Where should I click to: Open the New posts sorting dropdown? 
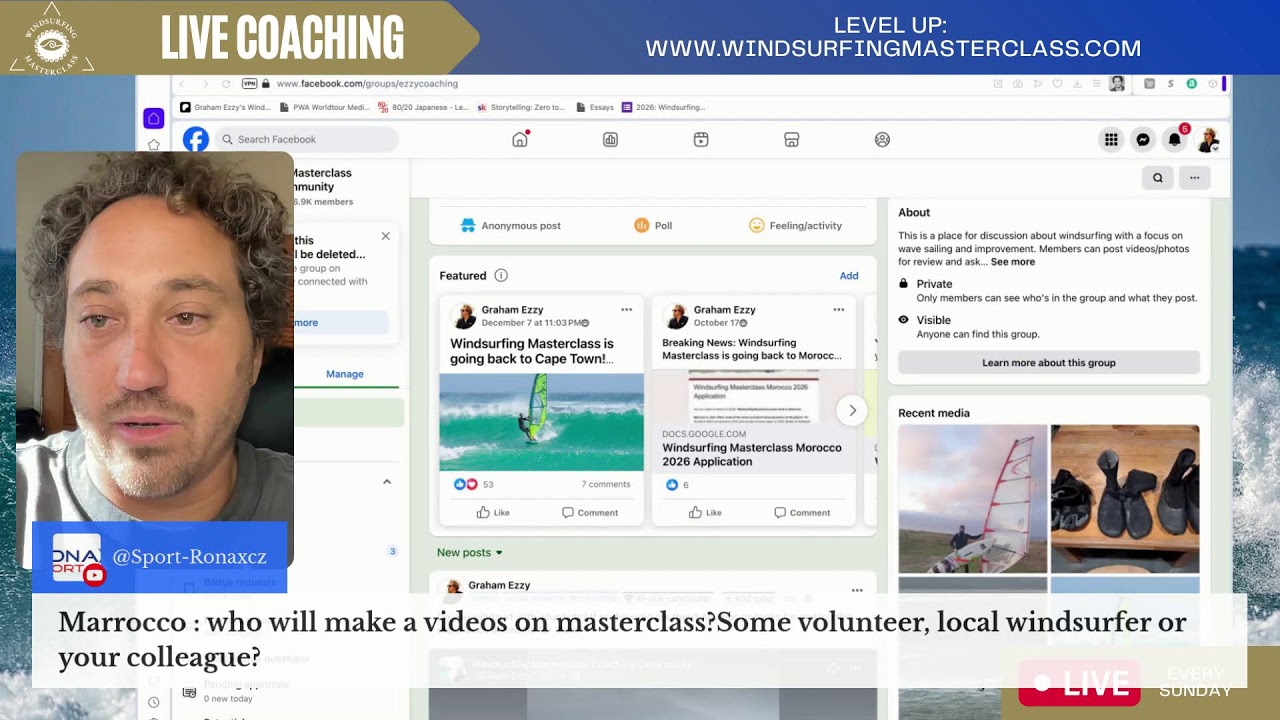(x=470, y=552)
